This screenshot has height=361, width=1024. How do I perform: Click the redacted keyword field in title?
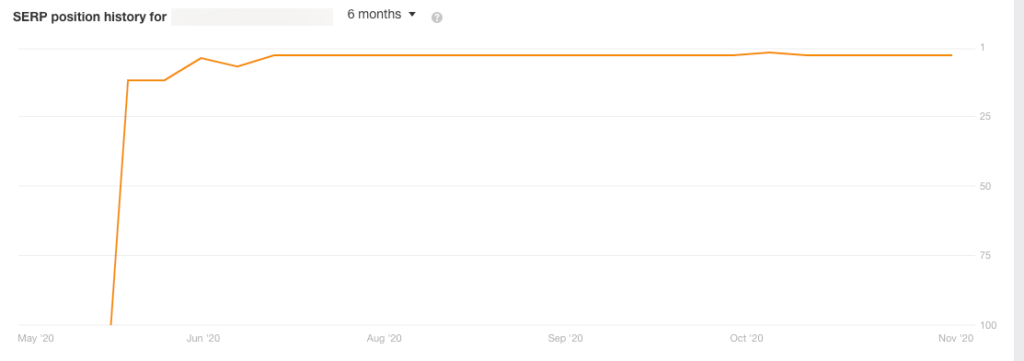click(252, 16)
